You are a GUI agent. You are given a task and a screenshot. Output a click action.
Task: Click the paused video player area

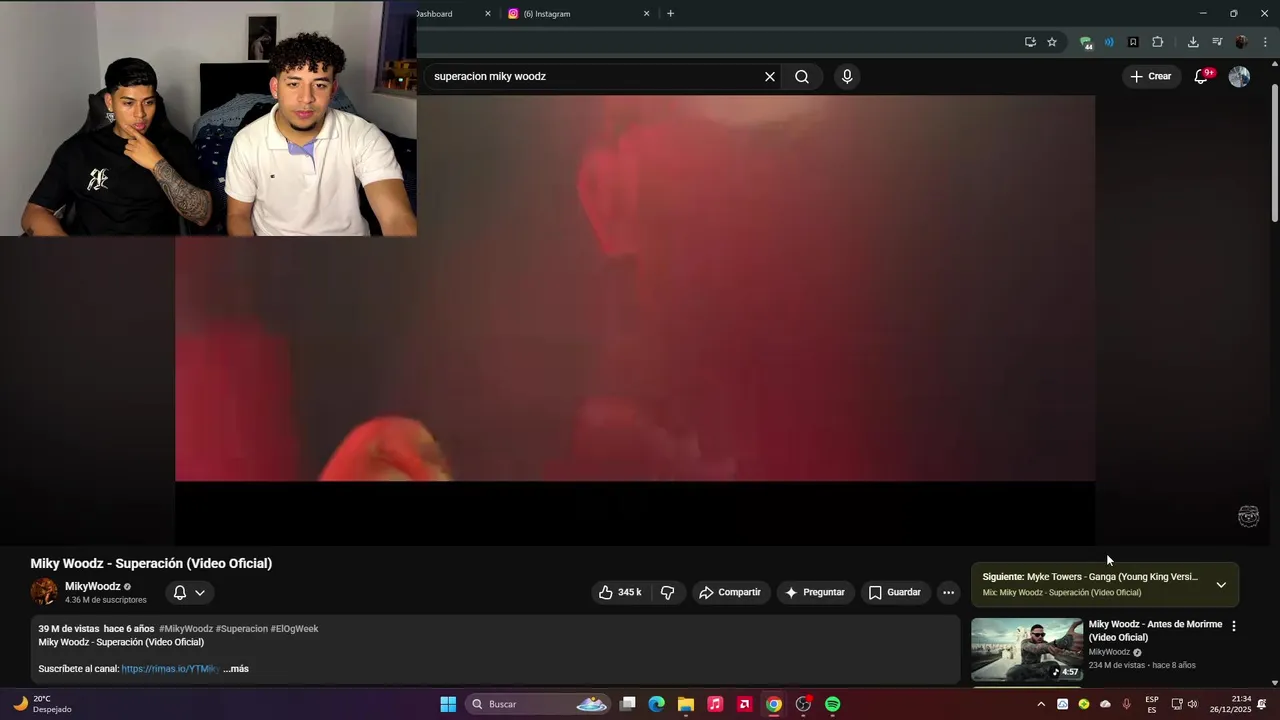[635, 320]
